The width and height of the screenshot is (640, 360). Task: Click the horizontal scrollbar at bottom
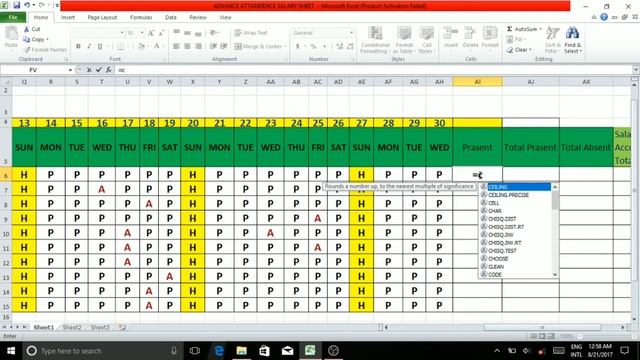tap(542, 327)
